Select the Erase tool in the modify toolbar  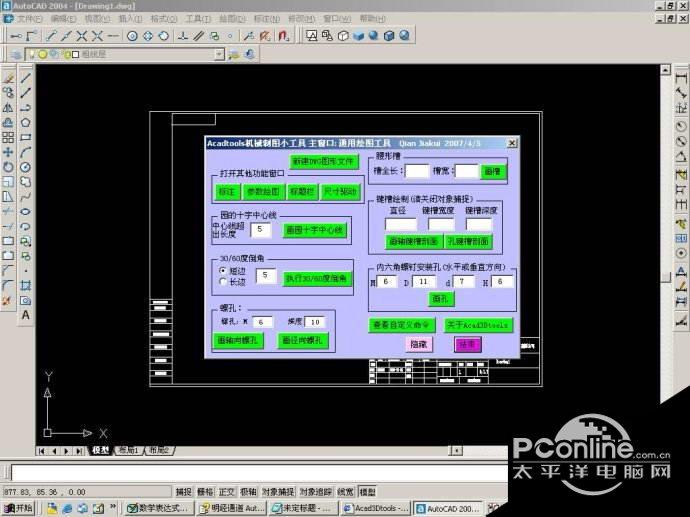(8, 78)
